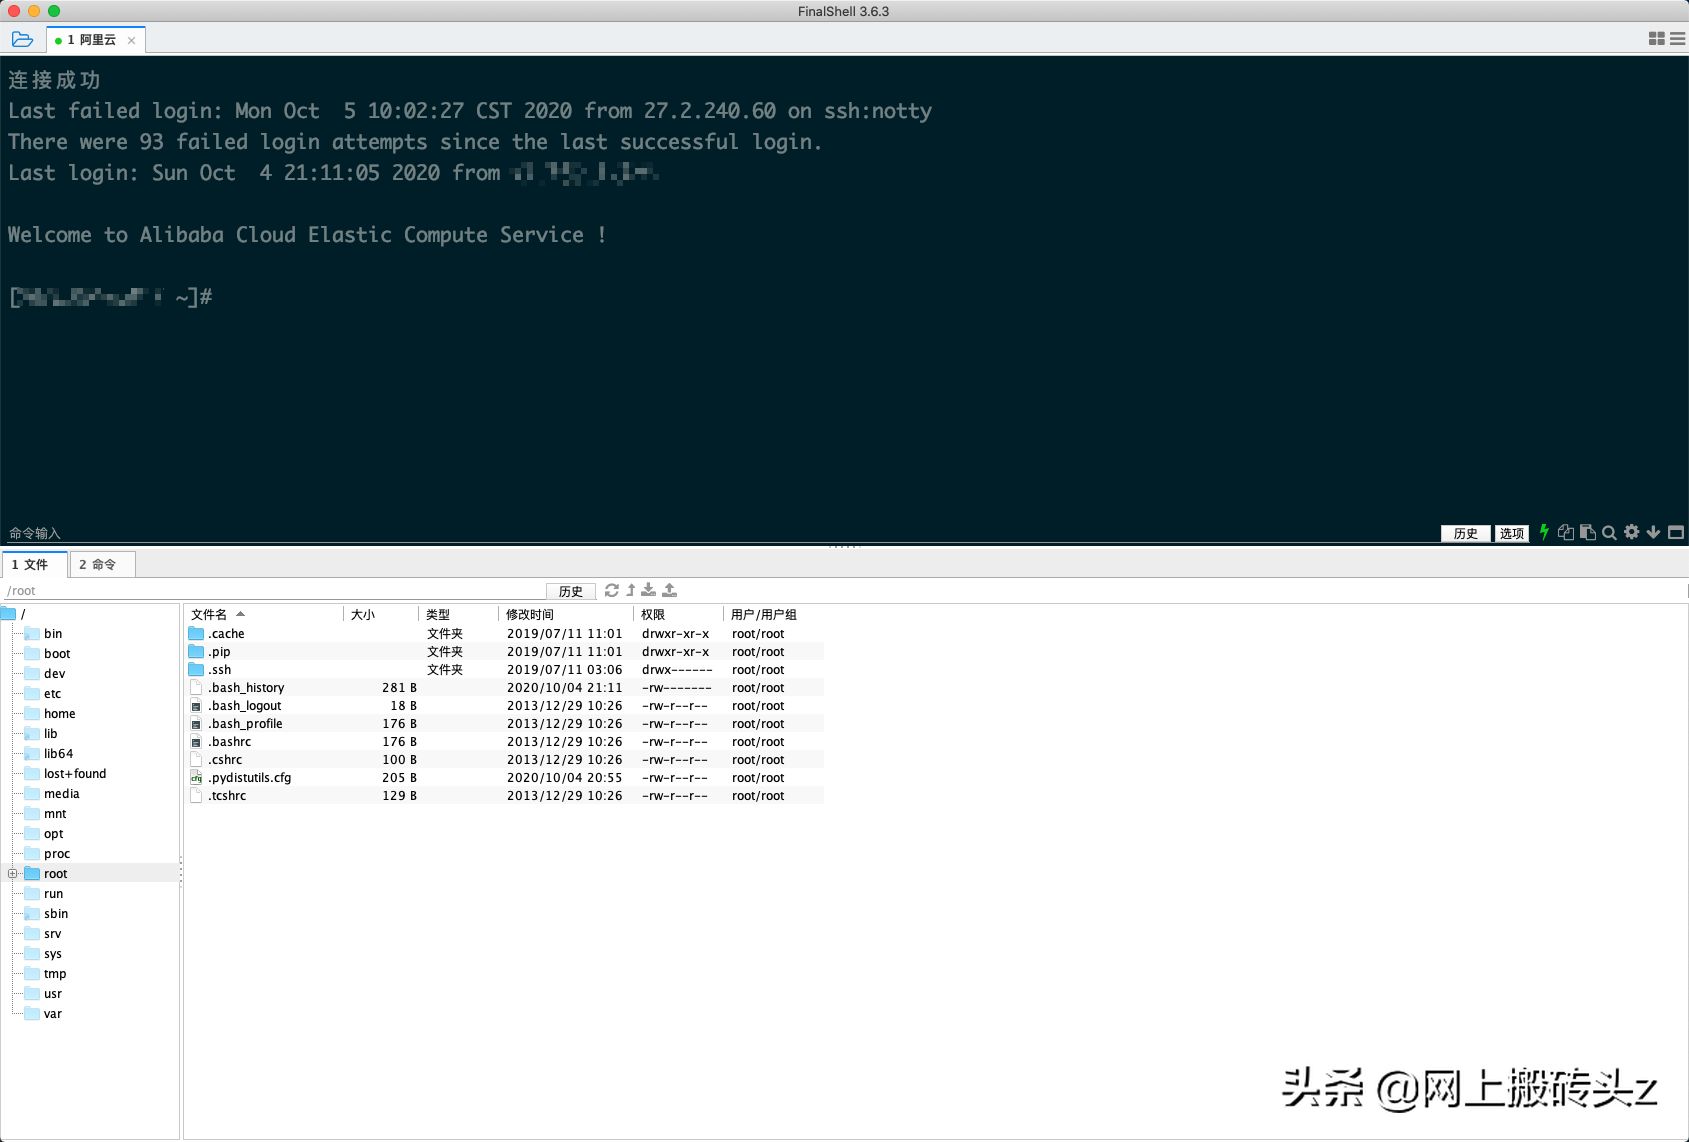The image size is (1689, 1142).
Task: Go up to parent directory icon
Action: point(631,590)
